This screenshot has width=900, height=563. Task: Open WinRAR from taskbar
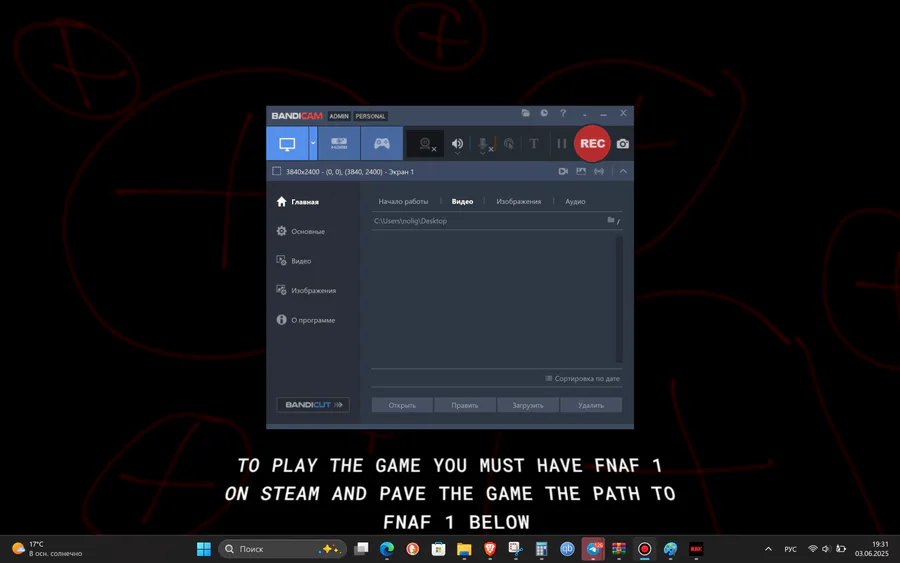pyautogui.click(x=619, y=549)
